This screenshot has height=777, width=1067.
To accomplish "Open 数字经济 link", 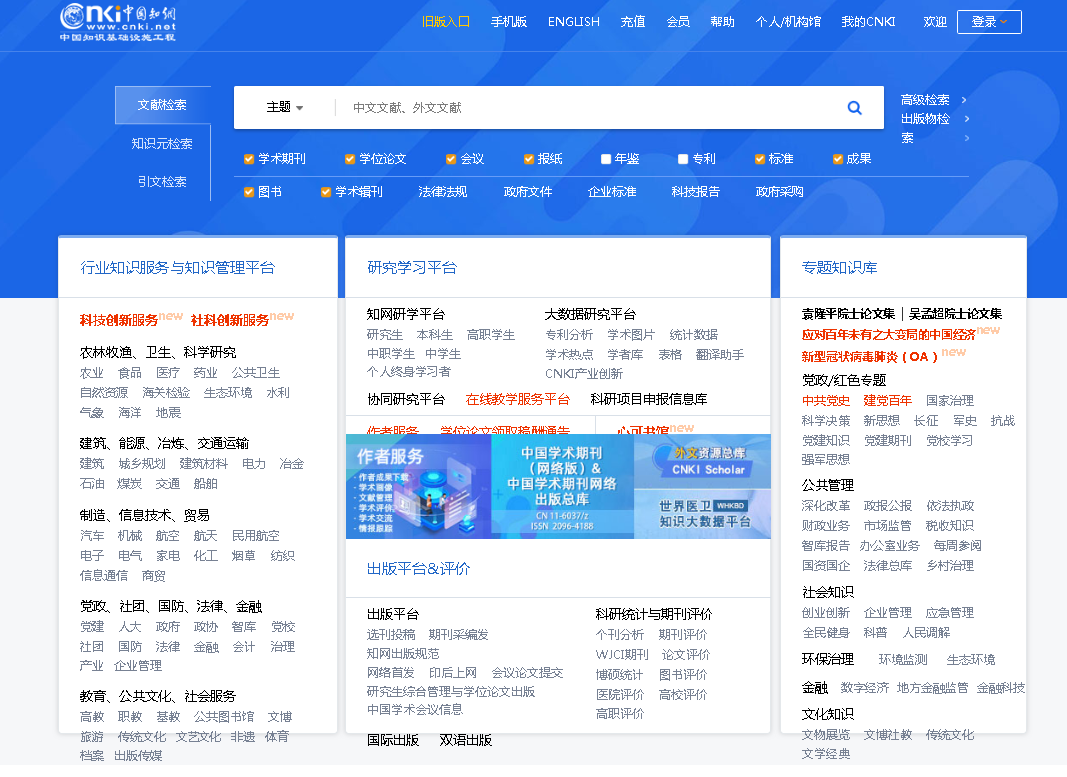I will (x=864, y=688).
